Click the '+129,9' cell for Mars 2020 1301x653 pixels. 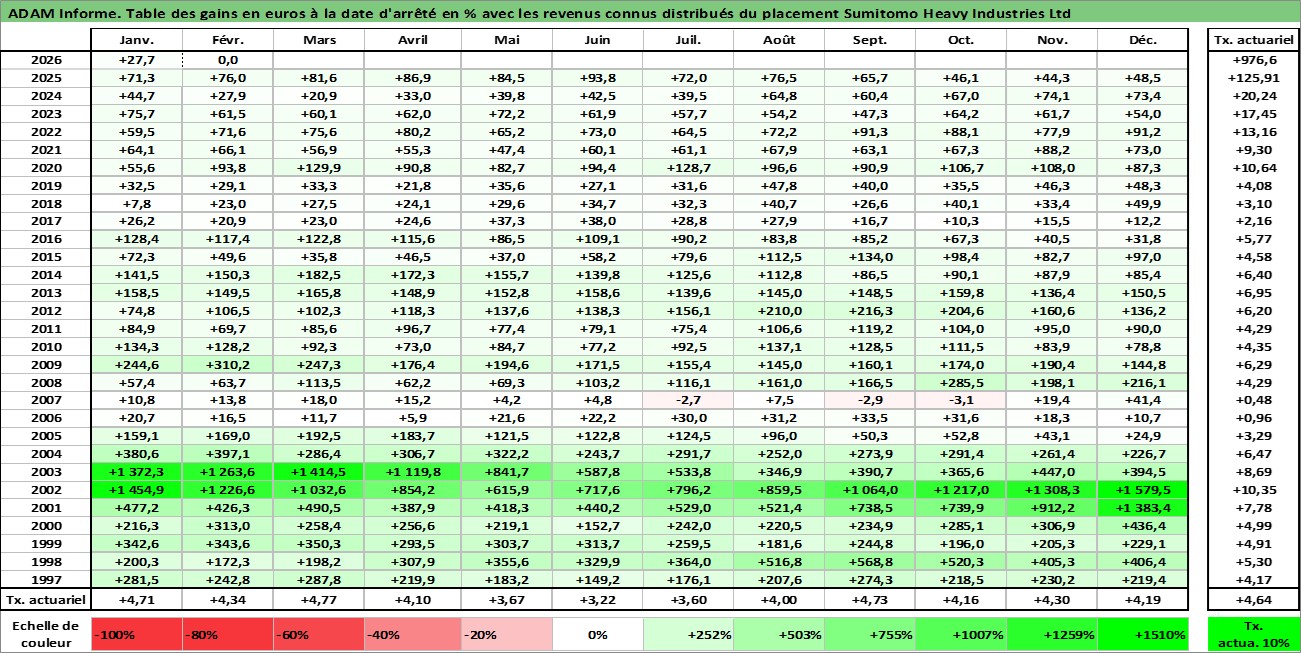click(318, 167)
